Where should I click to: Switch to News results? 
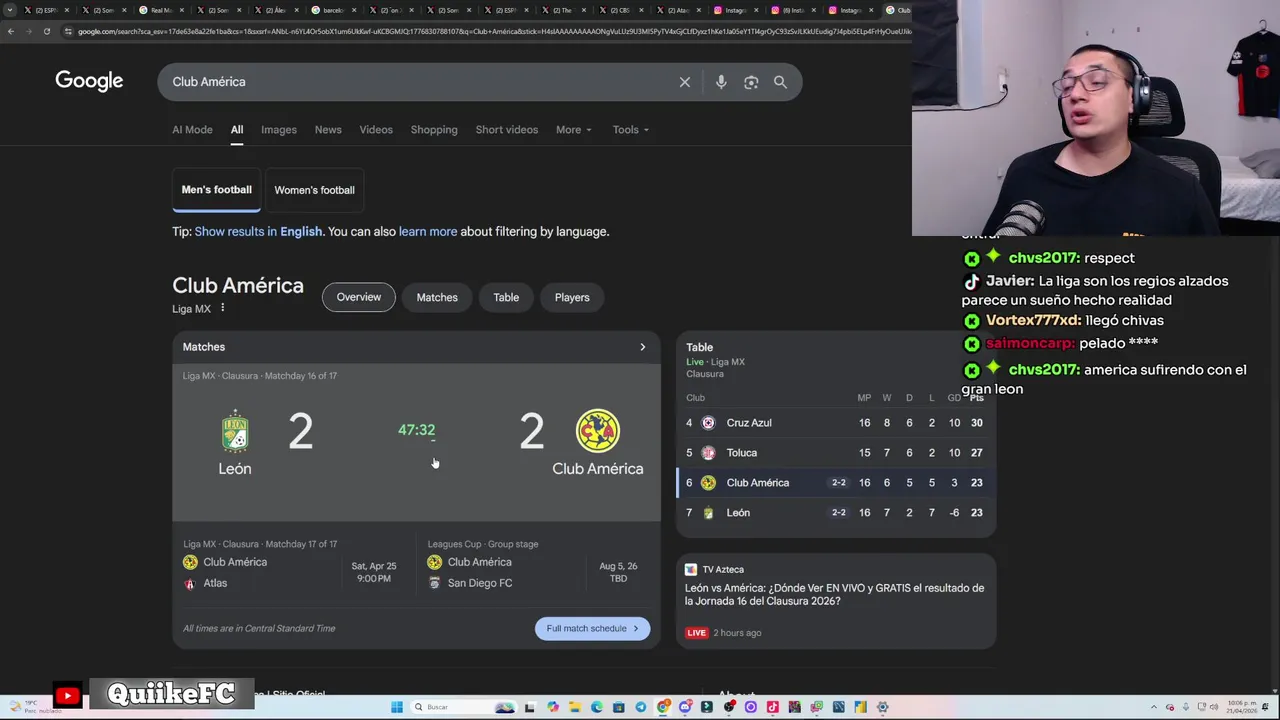click(x=328, y=129)
